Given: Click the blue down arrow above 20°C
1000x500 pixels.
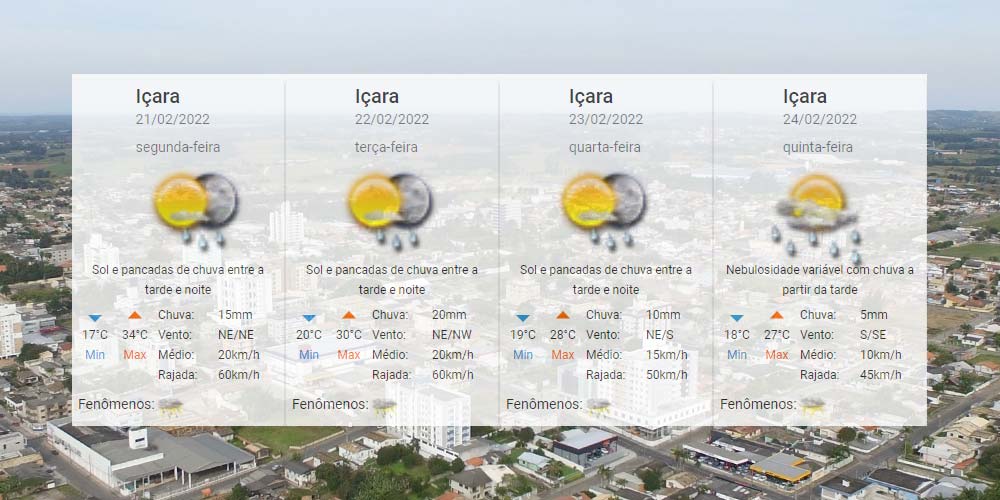Looking at the screenshot, I should pyautogui.click(x=309, y=317).
